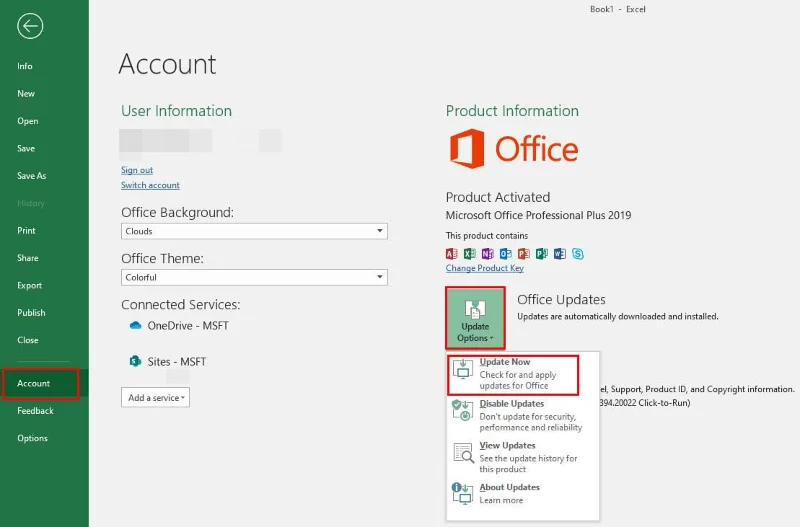Click the Switch account link
This screenshot has width=800, height=527.
150,185
